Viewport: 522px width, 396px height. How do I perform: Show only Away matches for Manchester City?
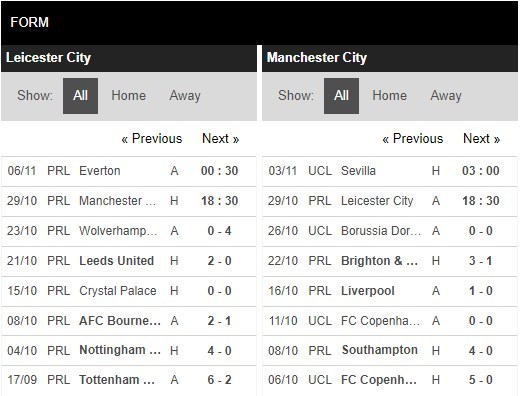click(446, 96)
